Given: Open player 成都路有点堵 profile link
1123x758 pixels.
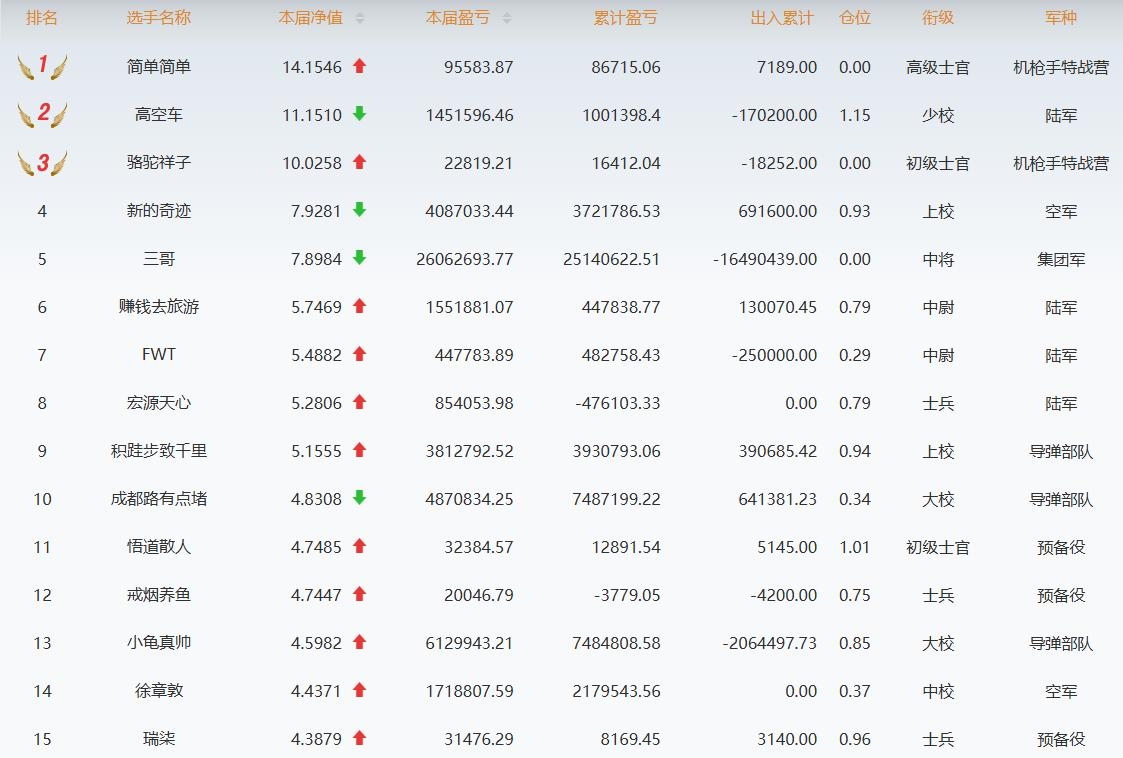Looking at the screenshot, I should pyautogui.click(x=159, y=499).
